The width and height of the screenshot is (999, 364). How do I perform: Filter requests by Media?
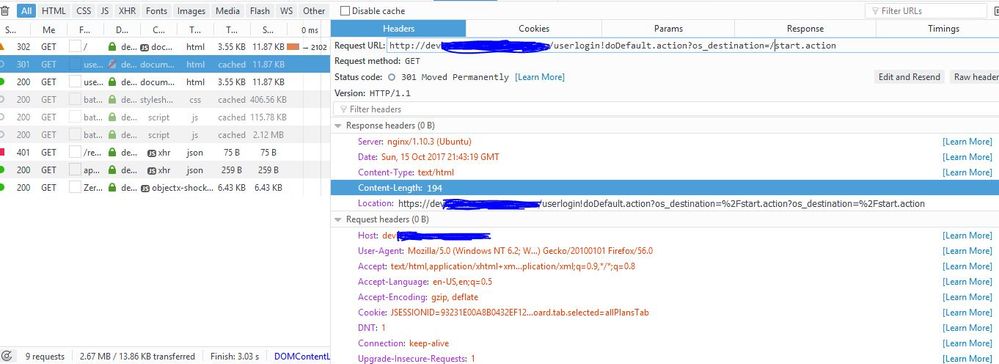click(x=227, y=11)
